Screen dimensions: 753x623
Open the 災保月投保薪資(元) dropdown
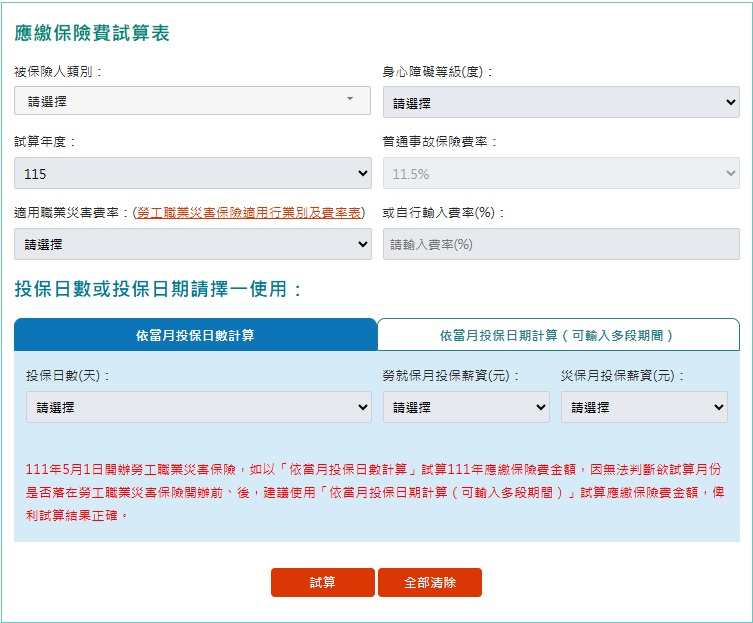point(644,407)
